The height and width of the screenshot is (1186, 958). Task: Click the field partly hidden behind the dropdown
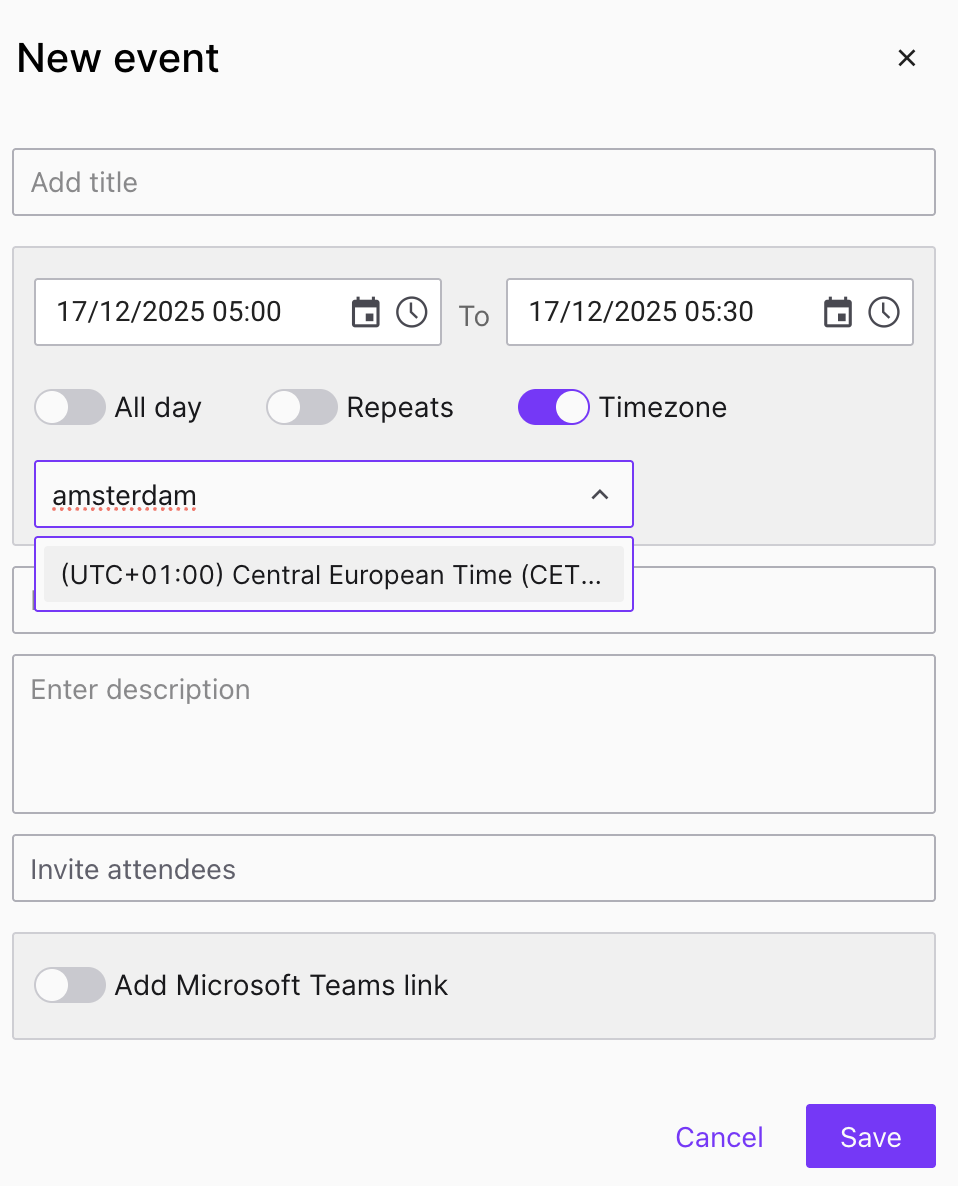click(x=784, y=600)
